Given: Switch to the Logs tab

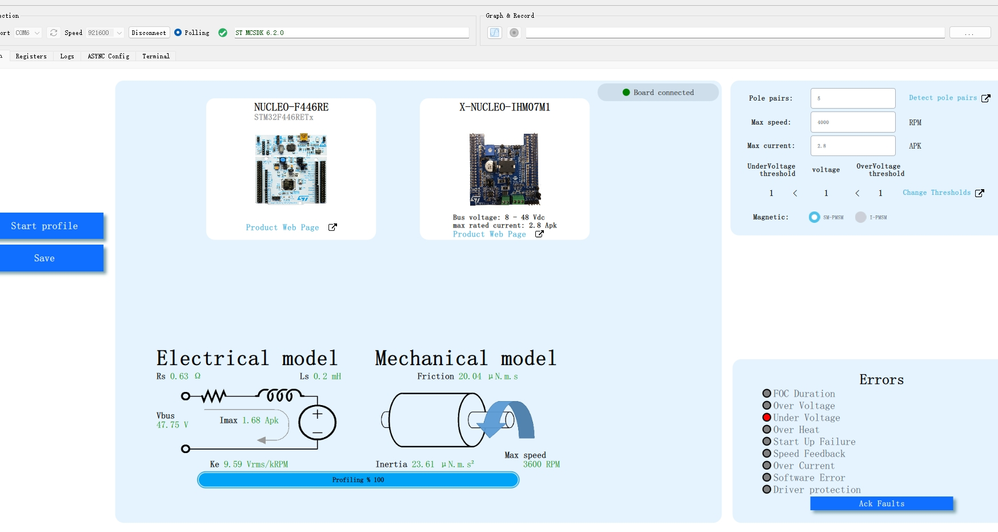Looking at the screenshot, I should tap(67, 56).
